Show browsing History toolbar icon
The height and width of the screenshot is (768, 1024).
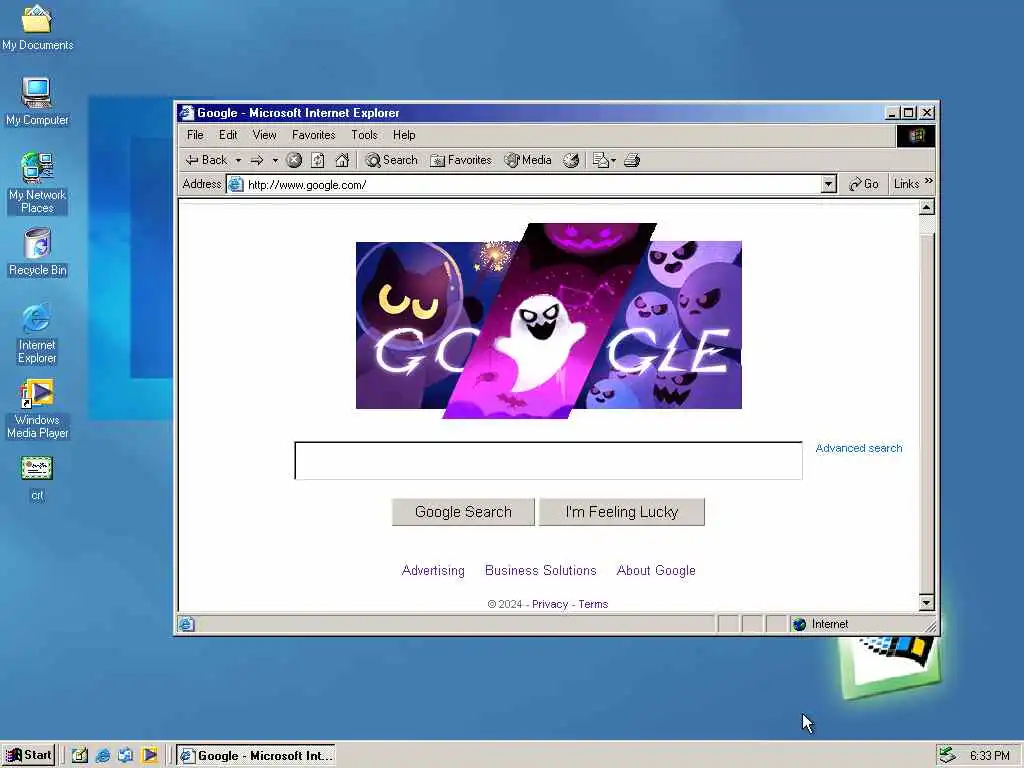pyautogui.click(x=571, y=160)
